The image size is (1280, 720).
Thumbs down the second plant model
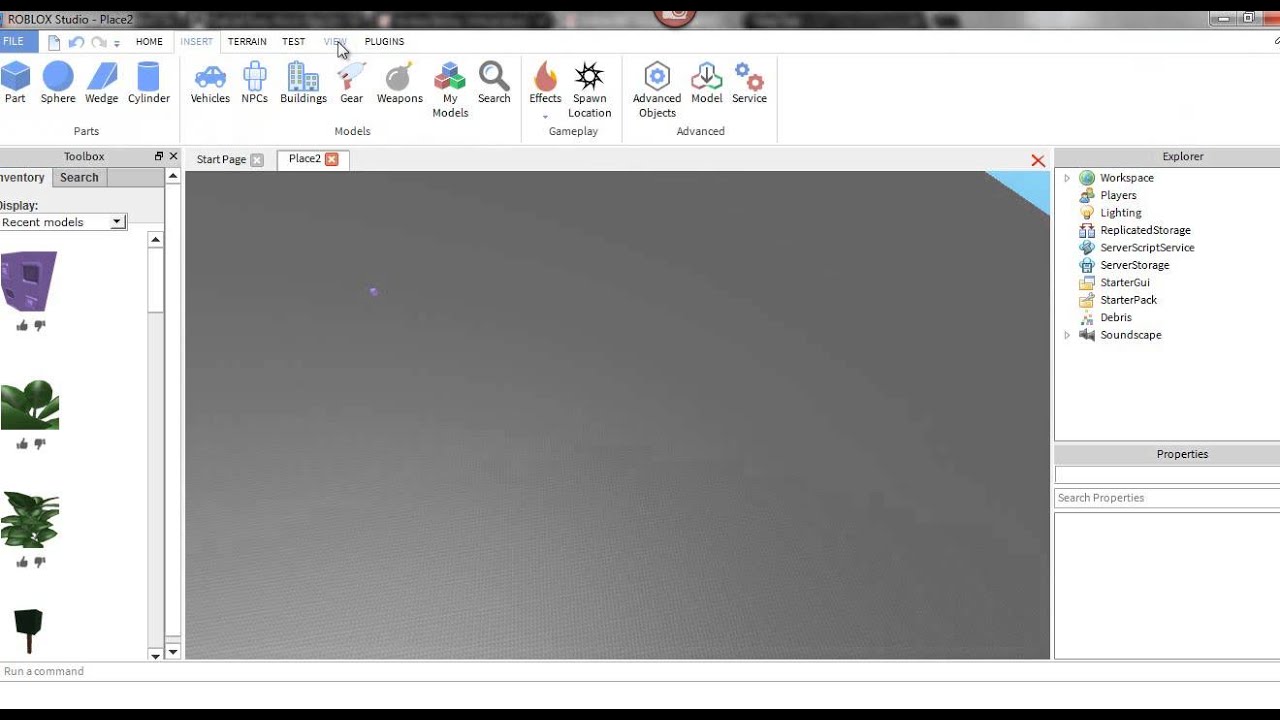pyautogui.click(x=40, y=562)
